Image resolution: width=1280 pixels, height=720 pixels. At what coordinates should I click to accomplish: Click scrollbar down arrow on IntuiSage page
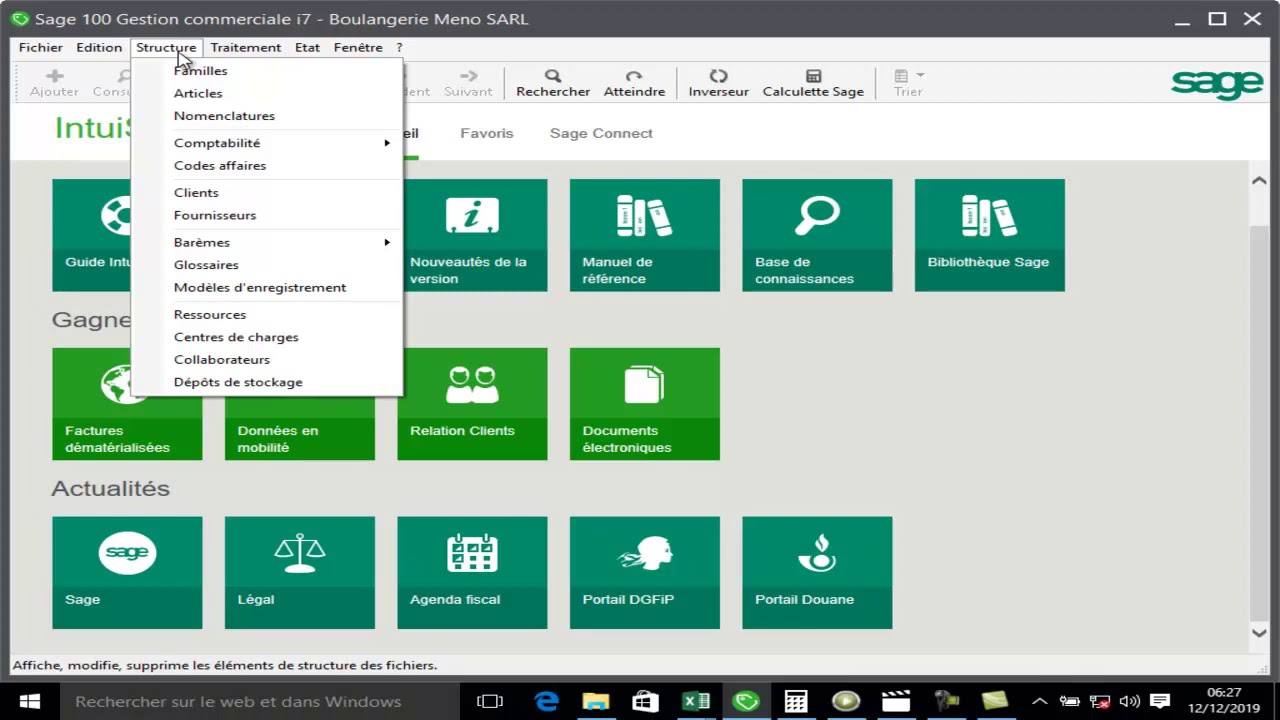(1259, 632)
